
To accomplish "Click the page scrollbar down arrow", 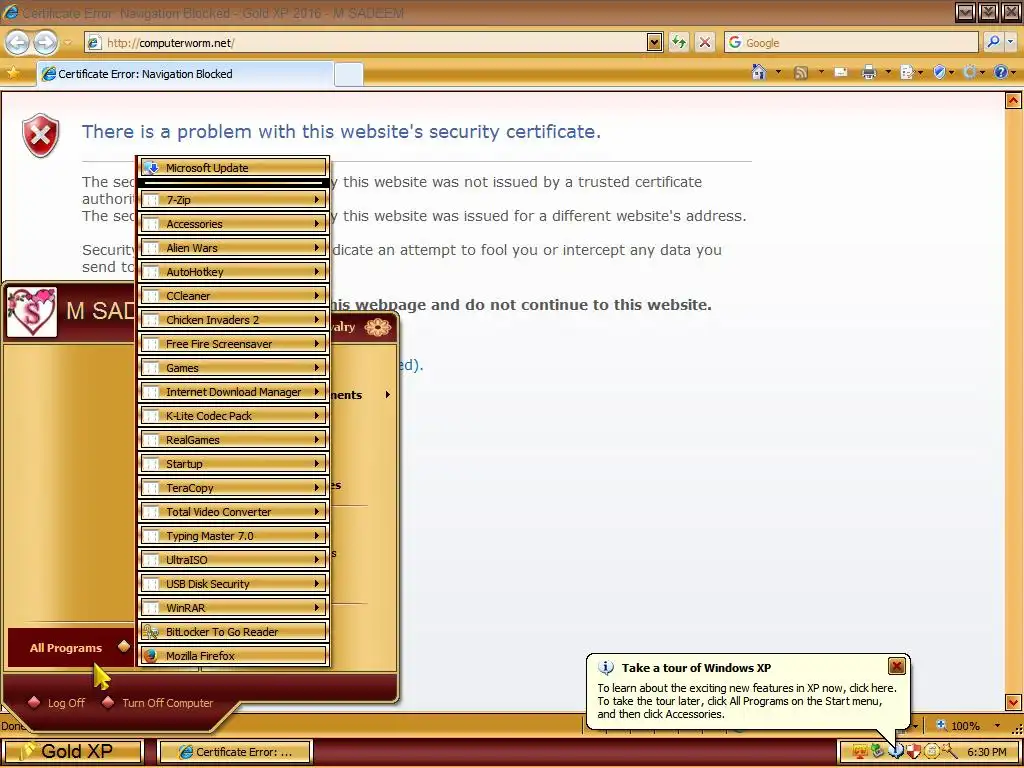I will pyautogui.click(x=1013, y=703).
